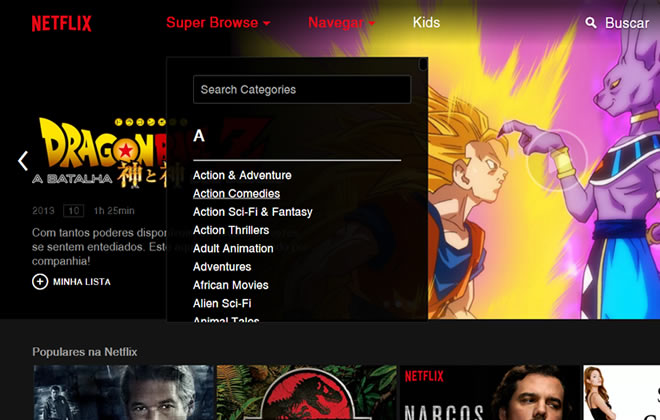
Task: Select Action Comedies category
Action: point(236,194)
